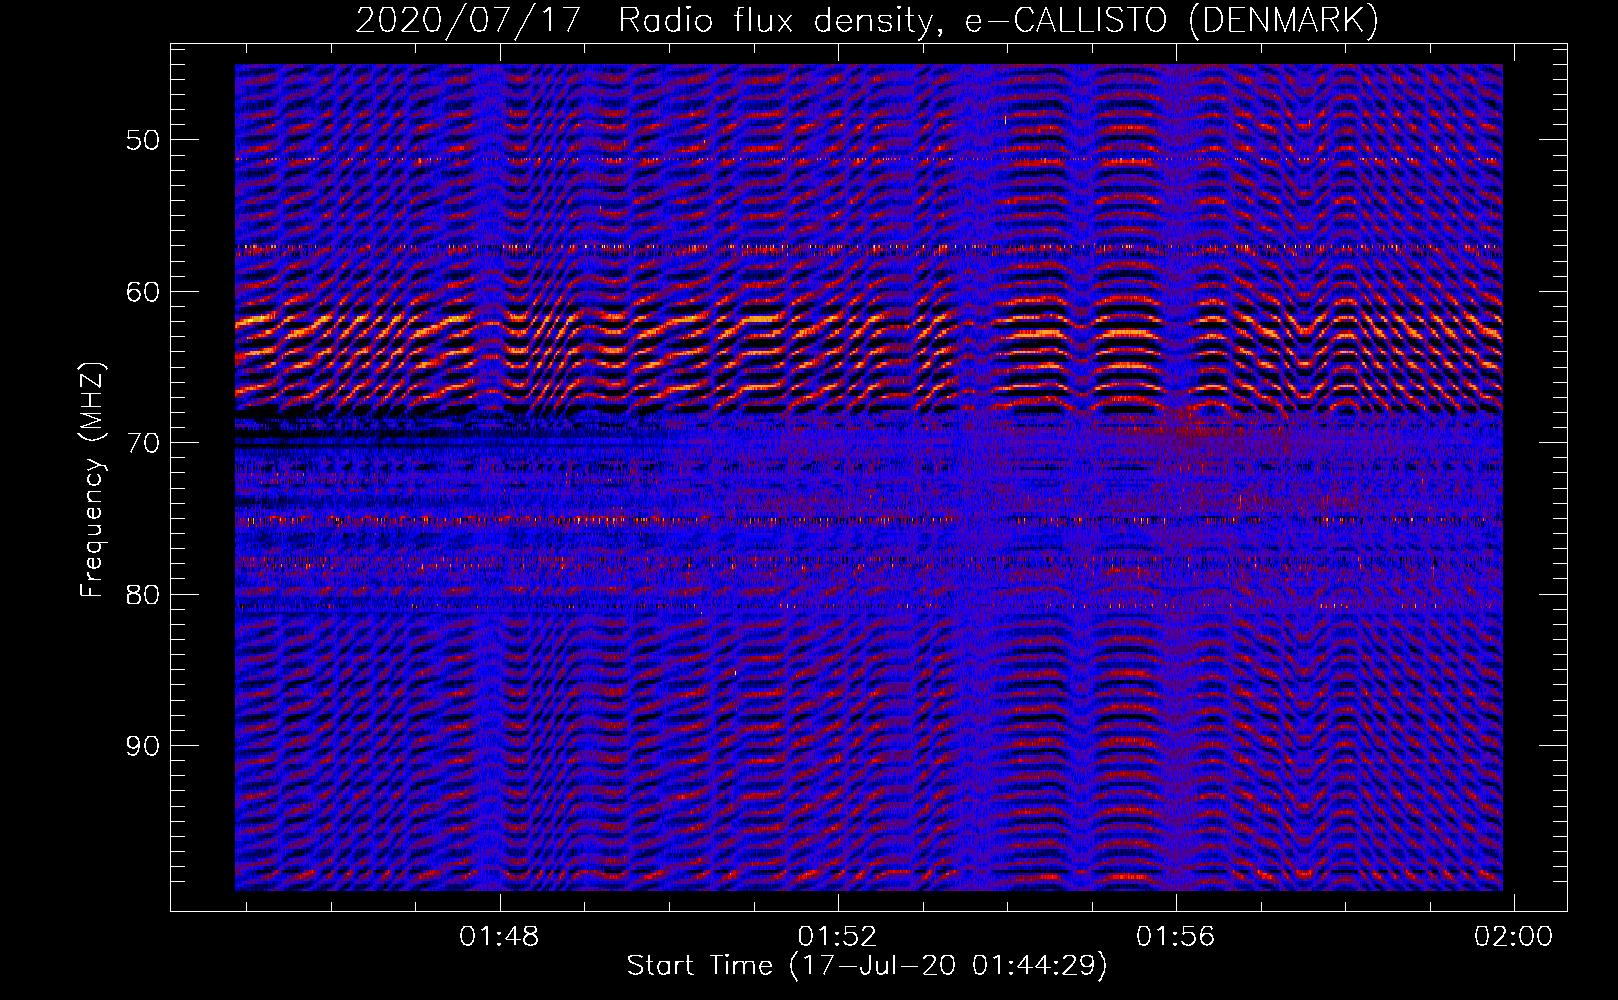This screenshot has width=1618, height=1000.
Task: Click the 70 frequency tick label
Action: pos(143,443)
